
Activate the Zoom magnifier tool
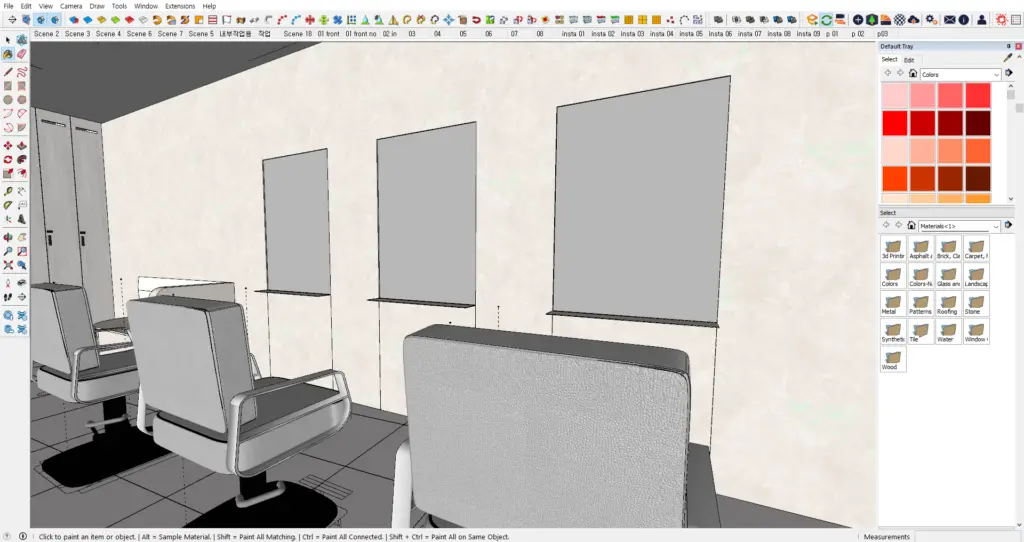pyautogui.click(x=8, y=251)
